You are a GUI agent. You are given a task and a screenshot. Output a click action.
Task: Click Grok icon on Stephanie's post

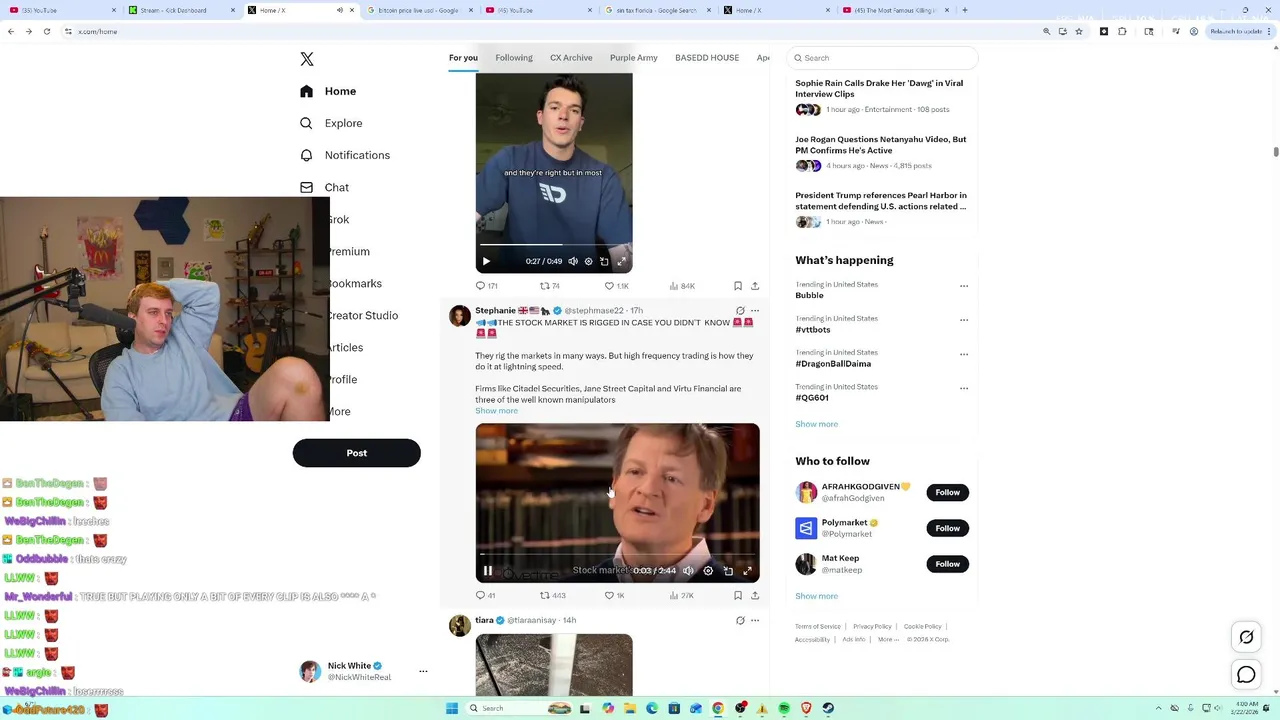click(x=740, y=311)
